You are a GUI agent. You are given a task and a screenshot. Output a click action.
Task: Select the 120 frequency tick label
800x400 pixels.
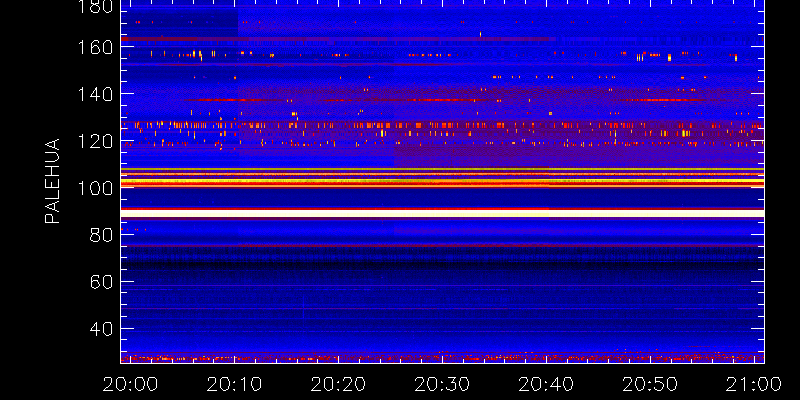pos(95,141)
